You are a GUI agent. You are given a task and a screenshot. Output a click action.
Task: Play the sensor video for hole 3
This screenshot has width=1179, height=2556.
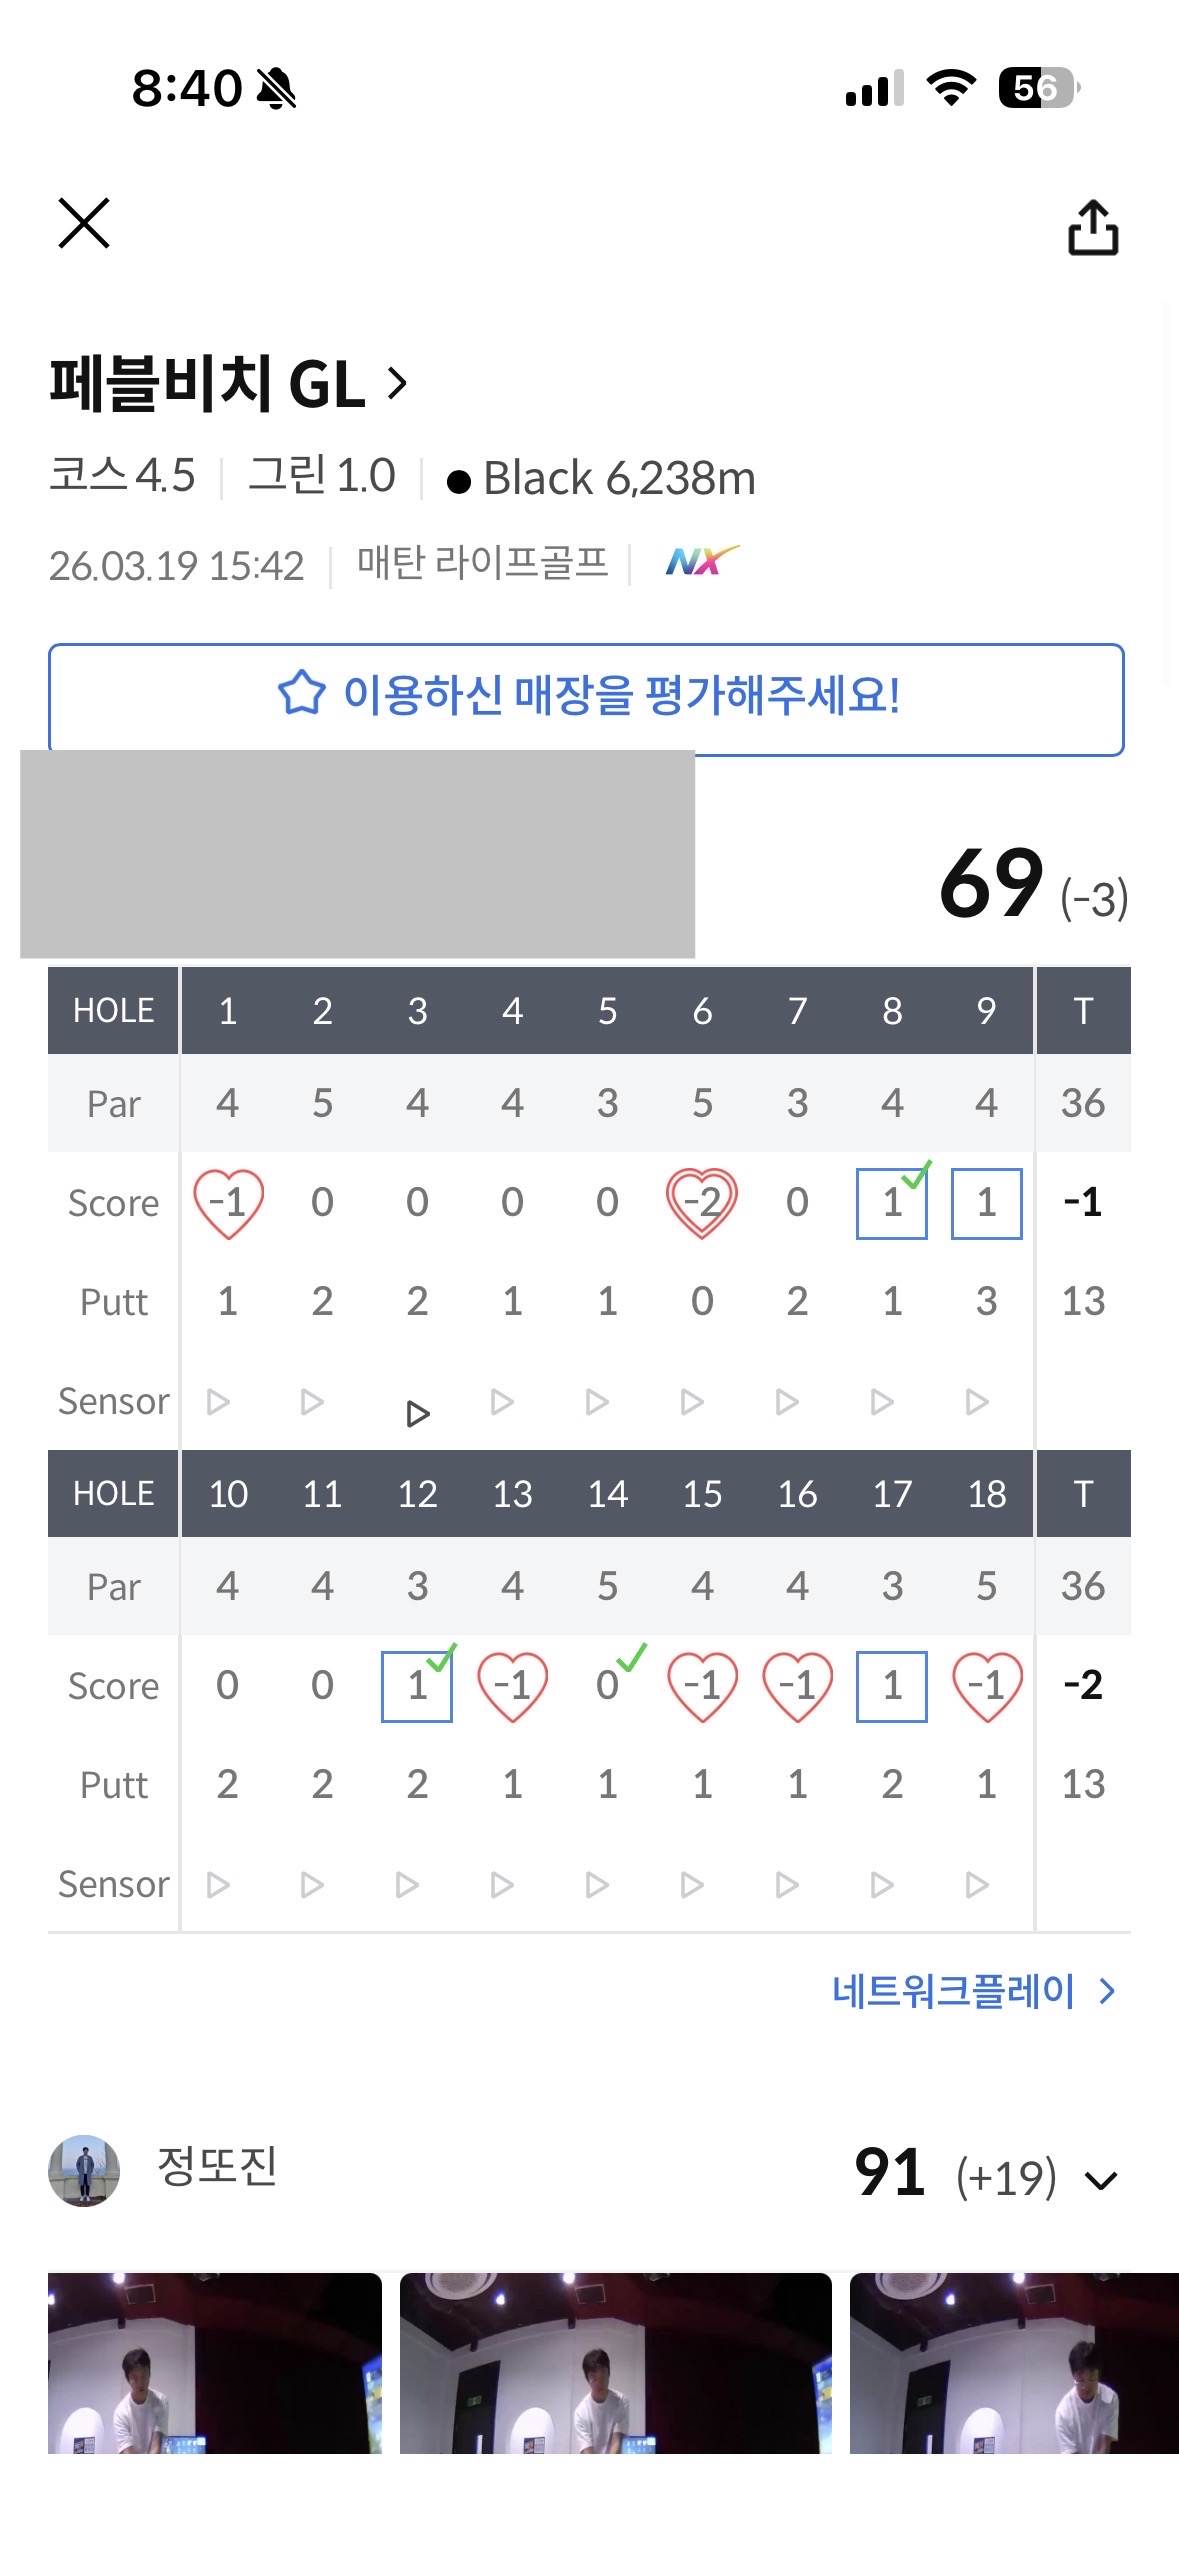point(418,1413)
